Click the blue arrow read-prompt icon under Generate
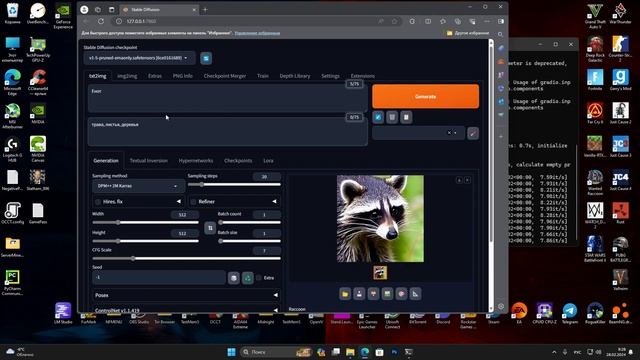 [378, 118]
